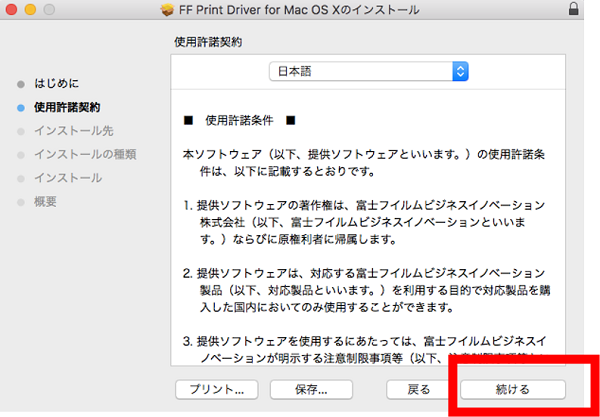
Task: Click the blue bullet beside 使用許諾契約 step
Action: pos(21,106)
